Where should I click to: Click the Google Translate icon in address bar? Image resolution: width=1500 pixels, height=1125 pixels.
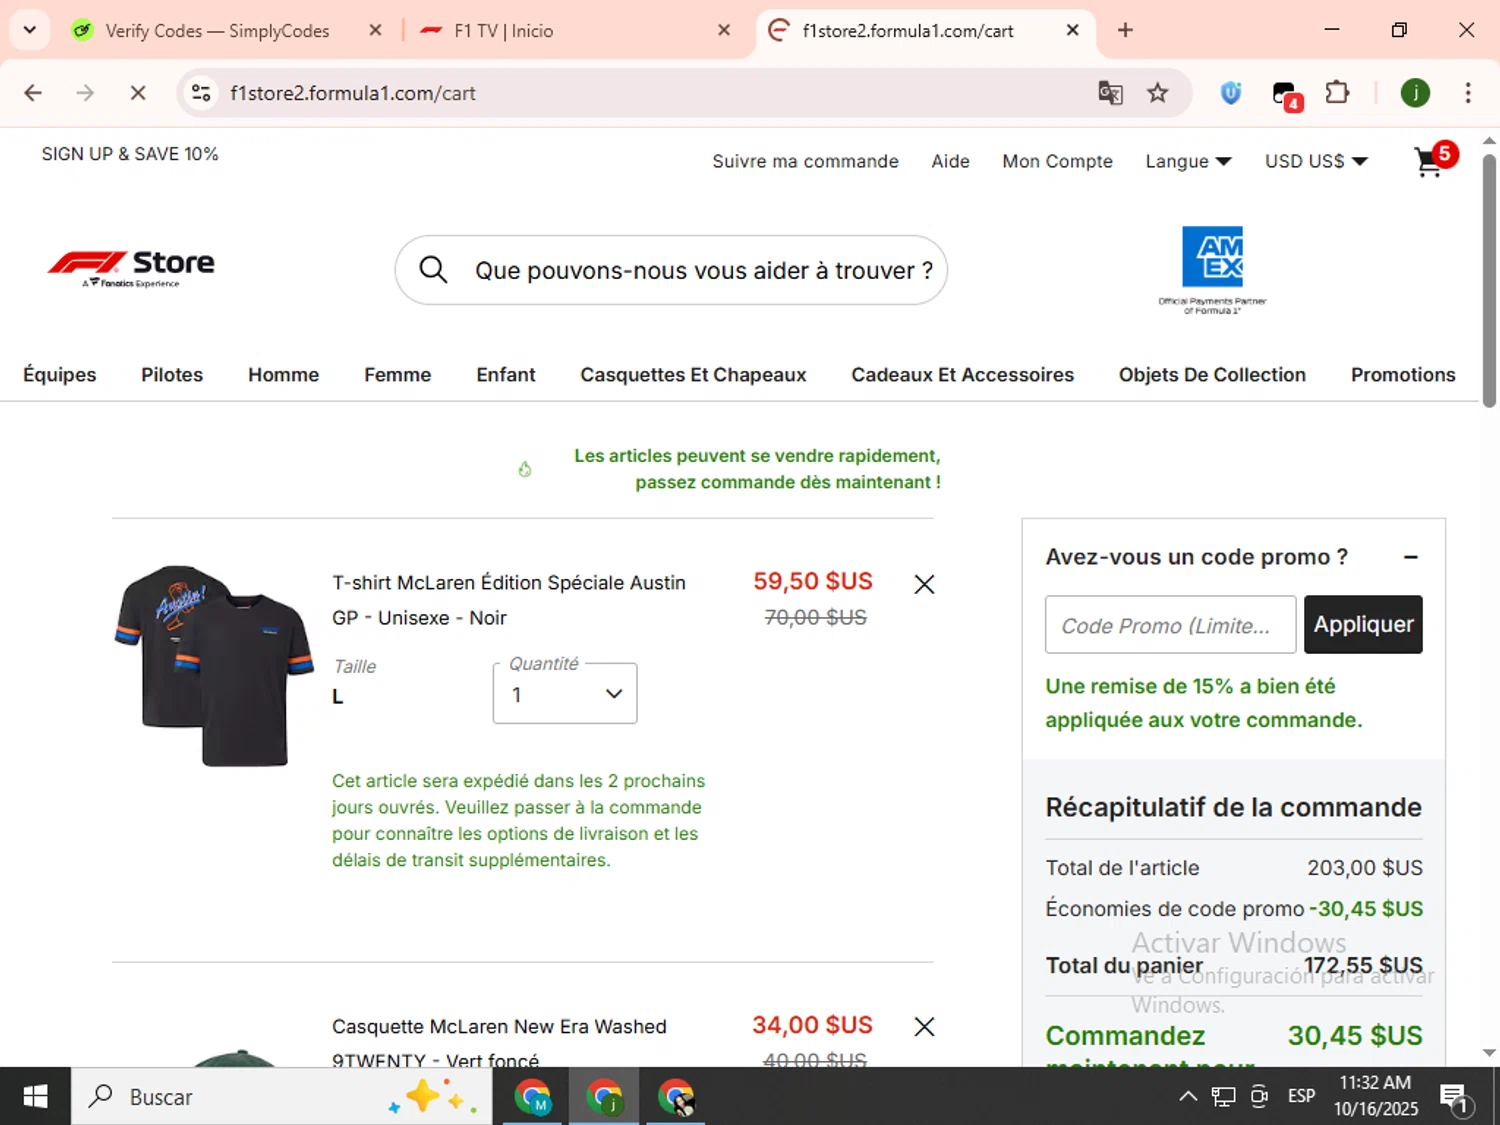pos(1110,93)
